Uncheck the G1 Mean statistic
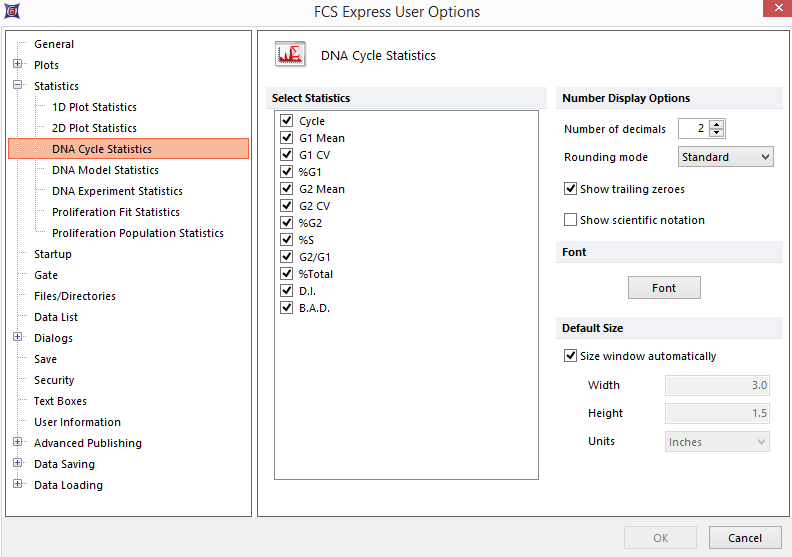Viewport: 792px width, 557px height. (x=287, y=138)
